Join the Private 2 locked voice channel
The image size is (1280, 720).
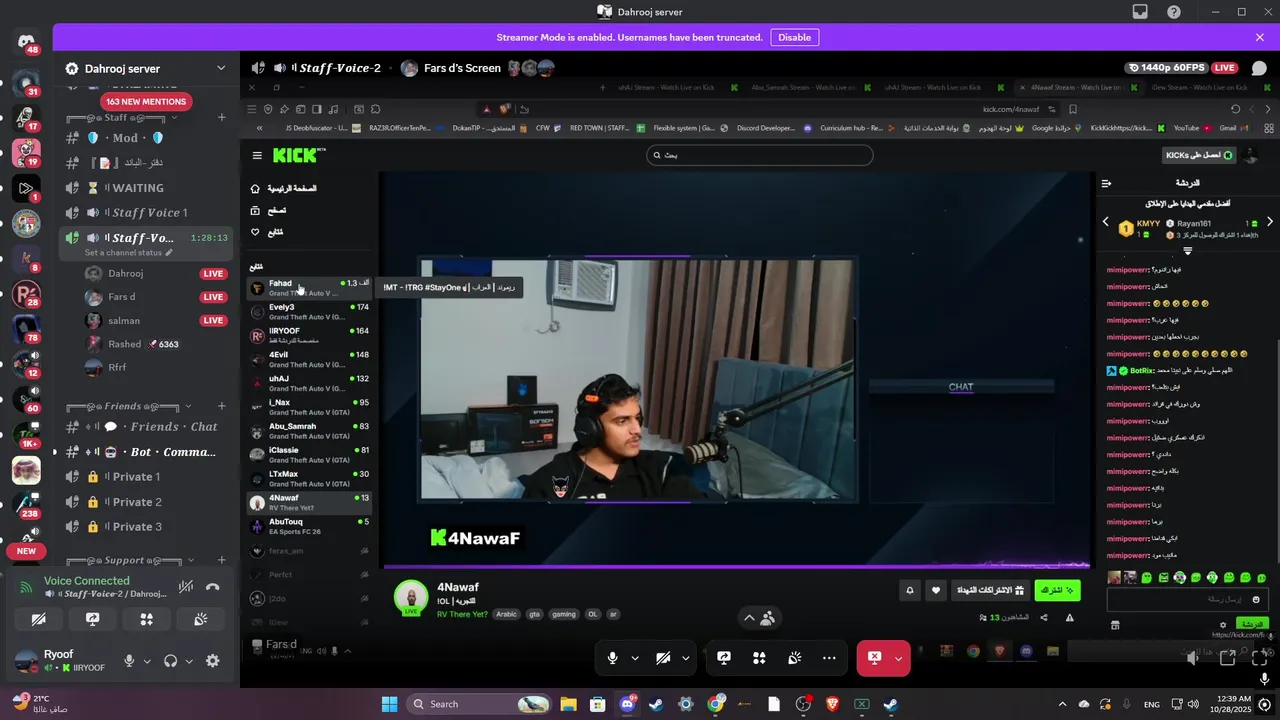click(x=146, y=502)
